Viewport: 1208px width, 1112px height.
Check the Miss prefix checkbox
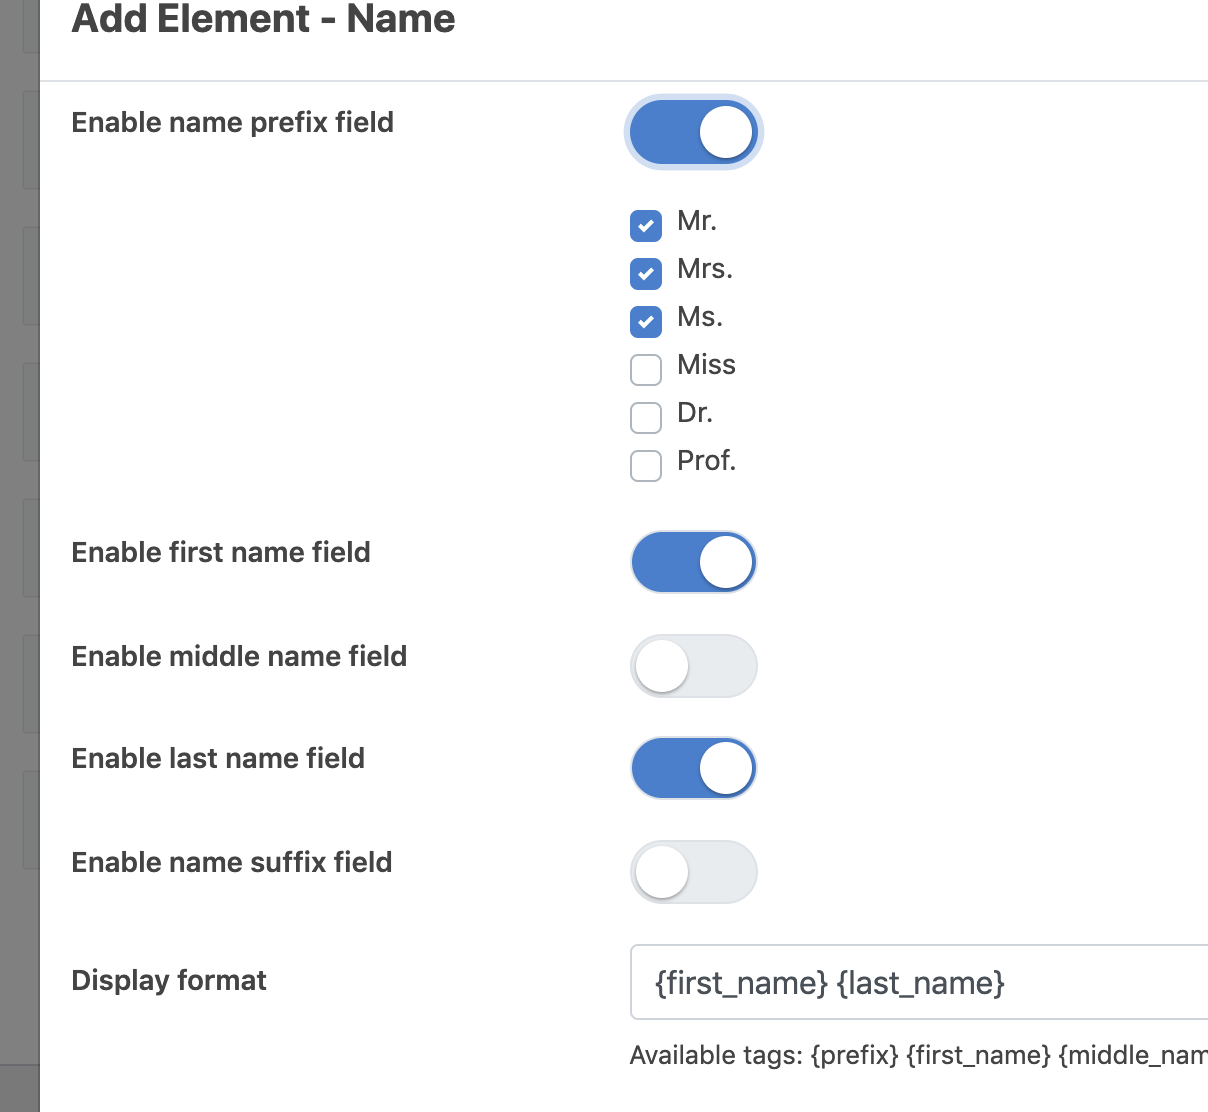pyautogui.click(x=646, y=370)
